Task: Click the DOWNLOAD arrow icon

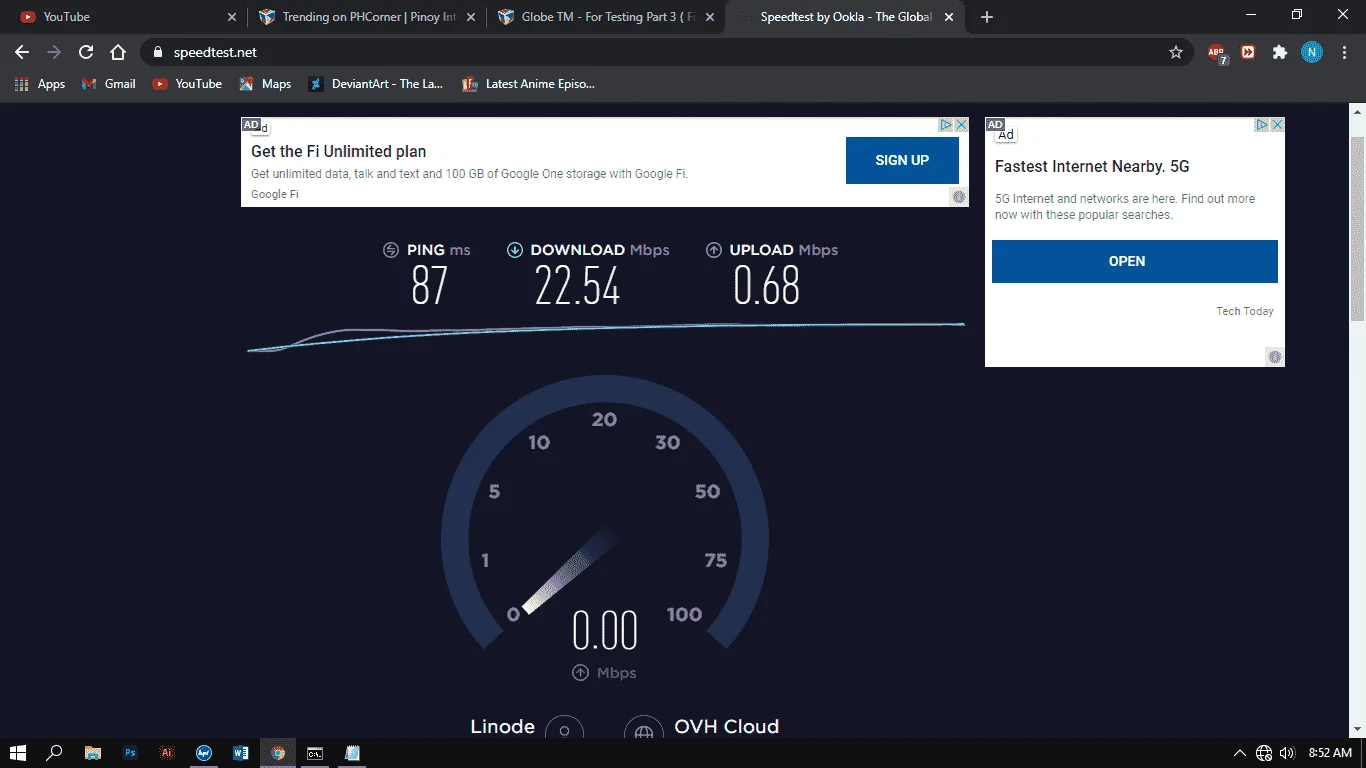Action: click(514, 250)
